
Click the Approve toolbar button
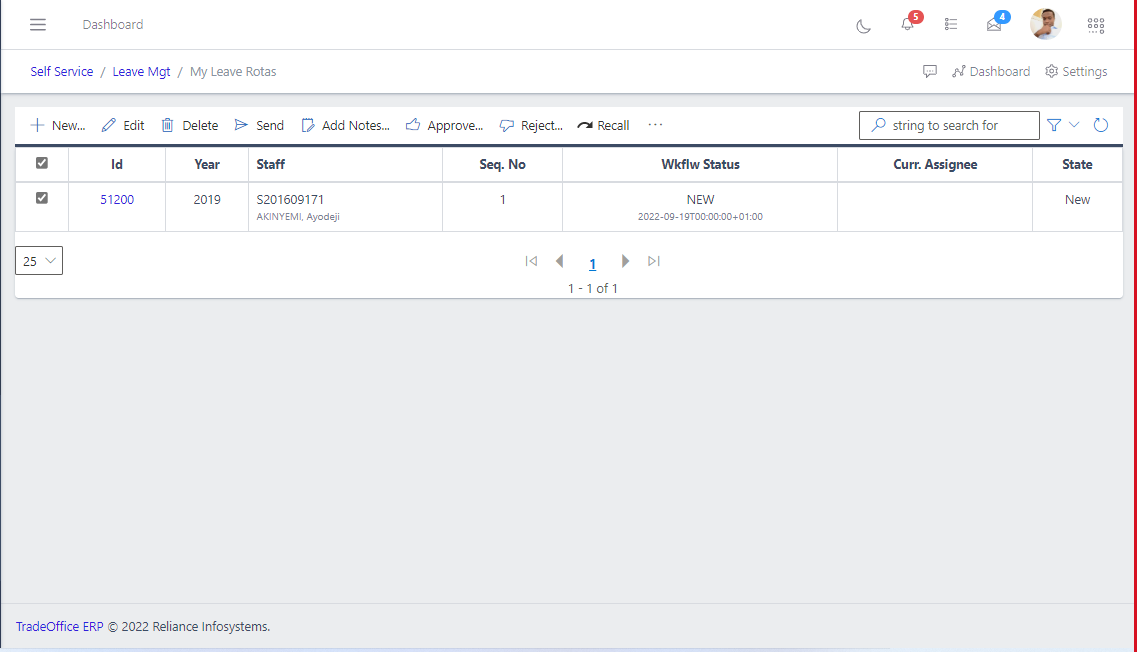click(444, 126)
